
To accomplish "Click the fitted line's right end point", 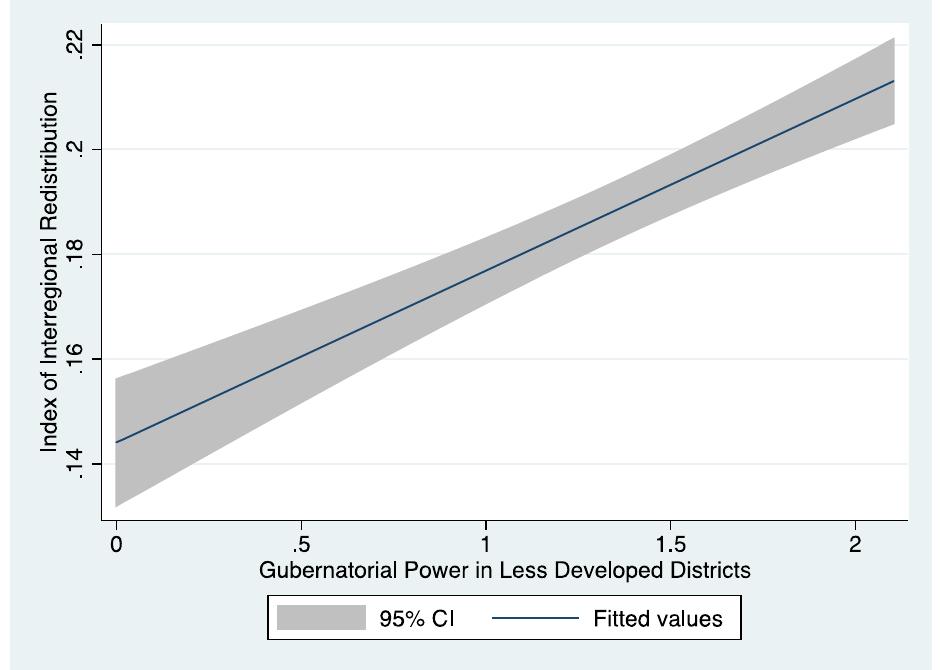I will (x=892, y=81).
